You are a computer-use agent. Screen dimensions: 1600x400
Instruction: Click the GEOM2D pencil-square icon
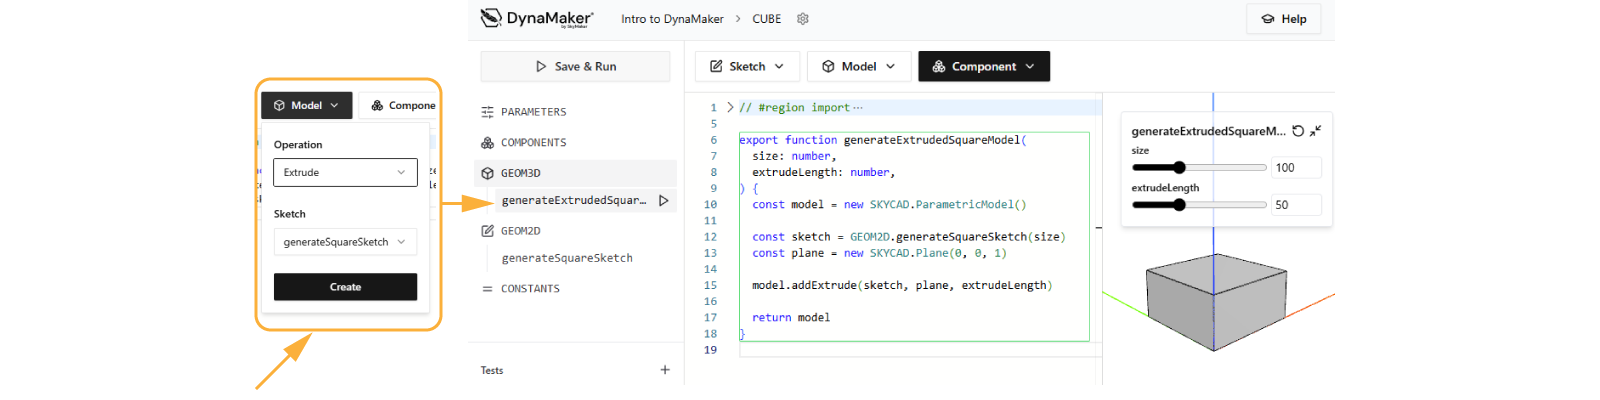point(487,231)
